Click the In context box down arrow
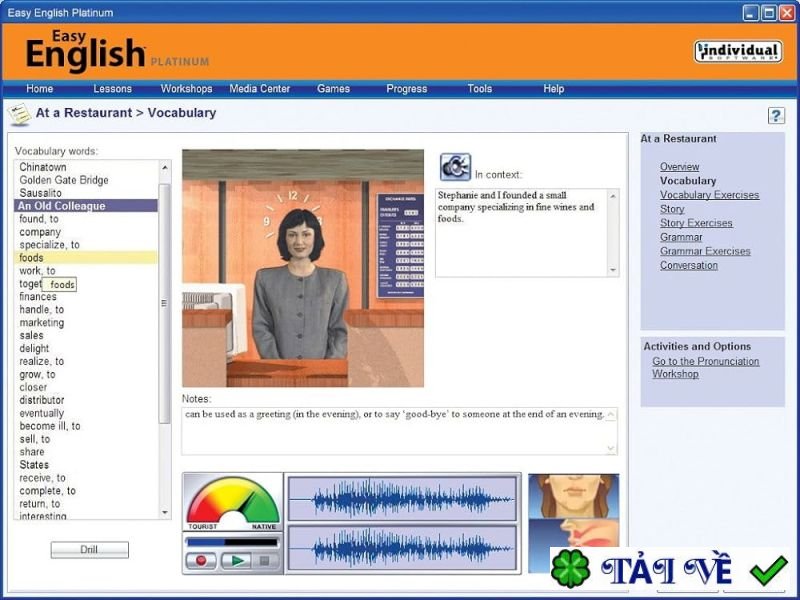 (613, 270)
